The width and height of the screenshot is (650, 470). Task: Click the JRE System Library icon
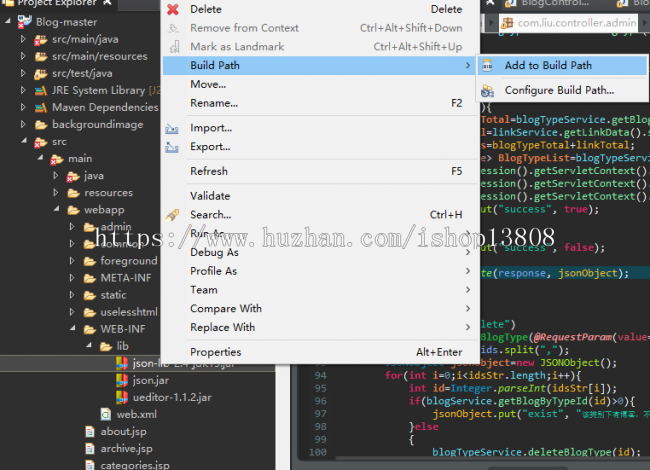(x=41, y=90)
